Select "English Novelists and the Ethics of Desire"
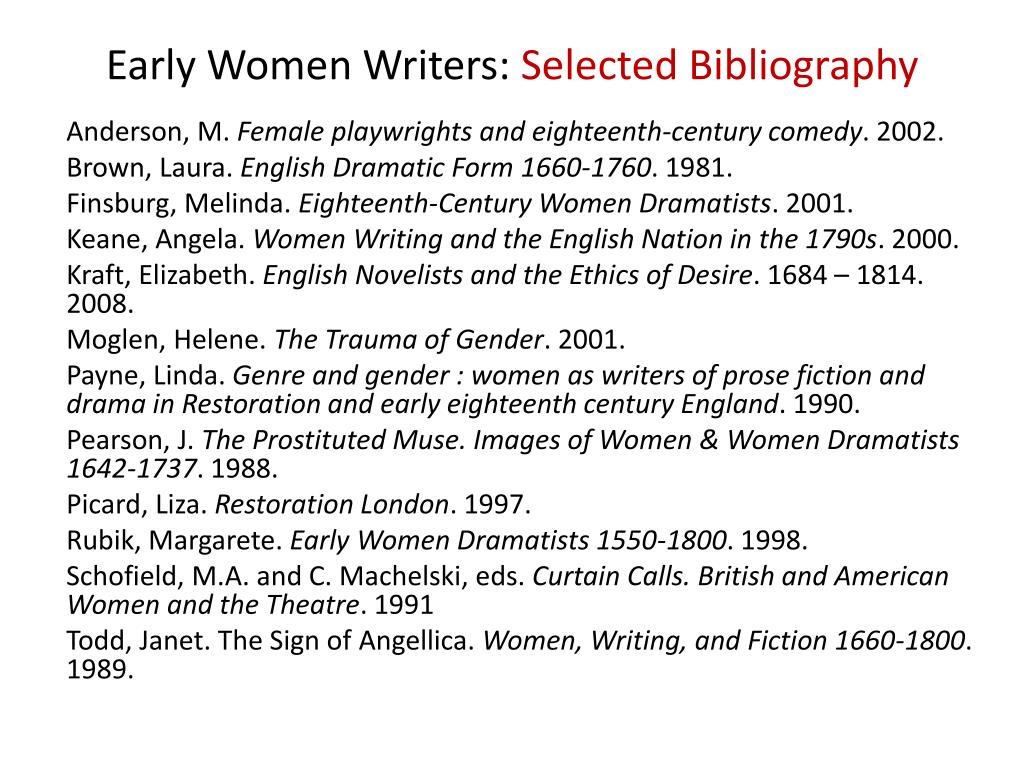Screen dimensions: 1024x768 507,276
